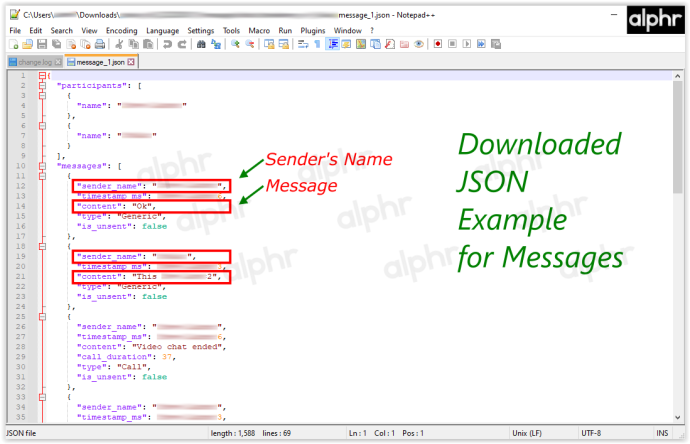Screen dimensions: 690x444
Task: Collapse the fold marker on line 18
Action: pos(42,246)
